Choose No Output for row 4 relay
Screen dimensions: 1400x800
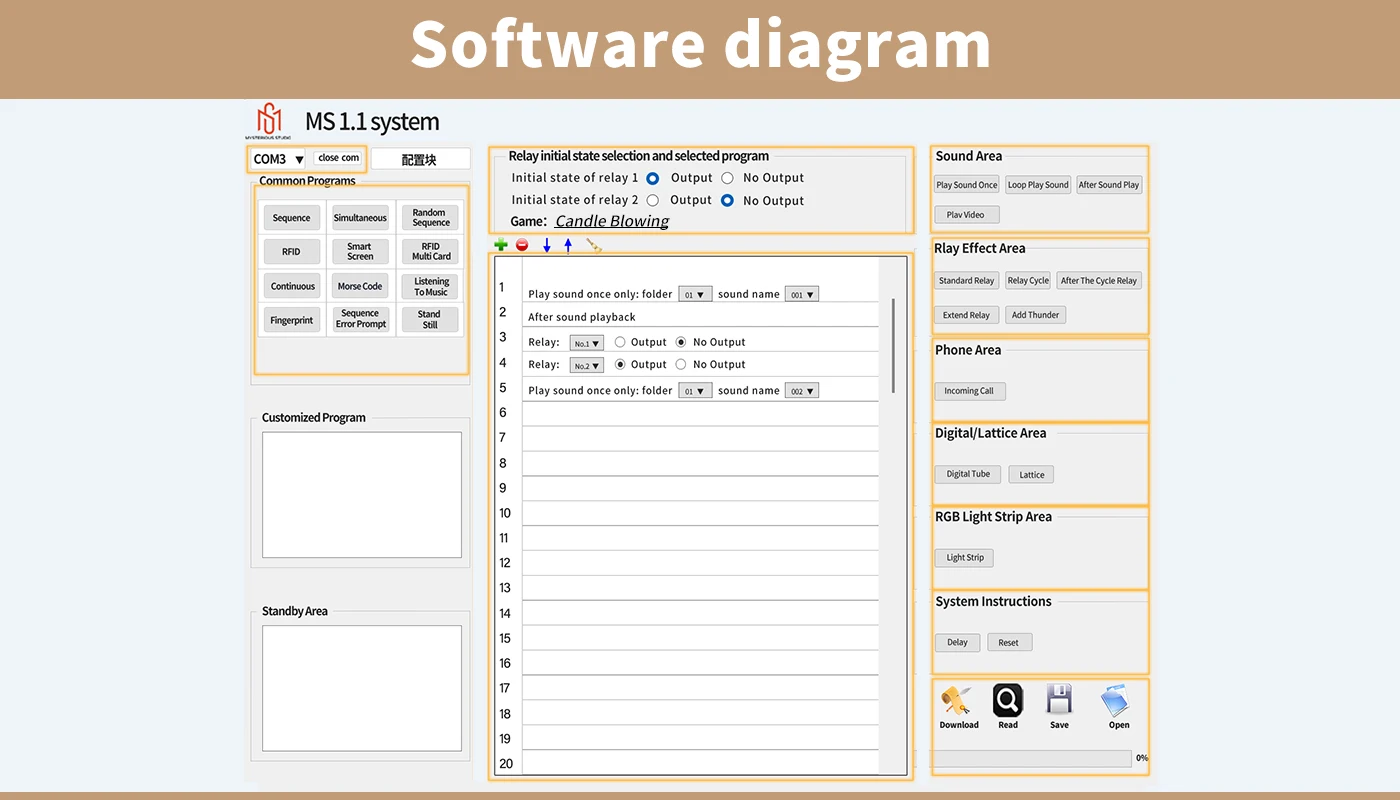pyautogui.click(x=681, y=364)
